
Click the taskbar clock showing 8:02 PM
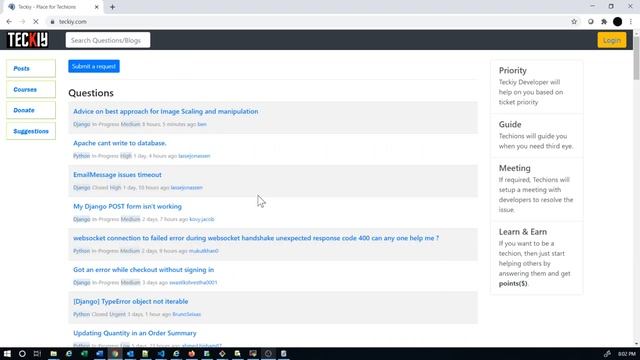pos(627,353)
